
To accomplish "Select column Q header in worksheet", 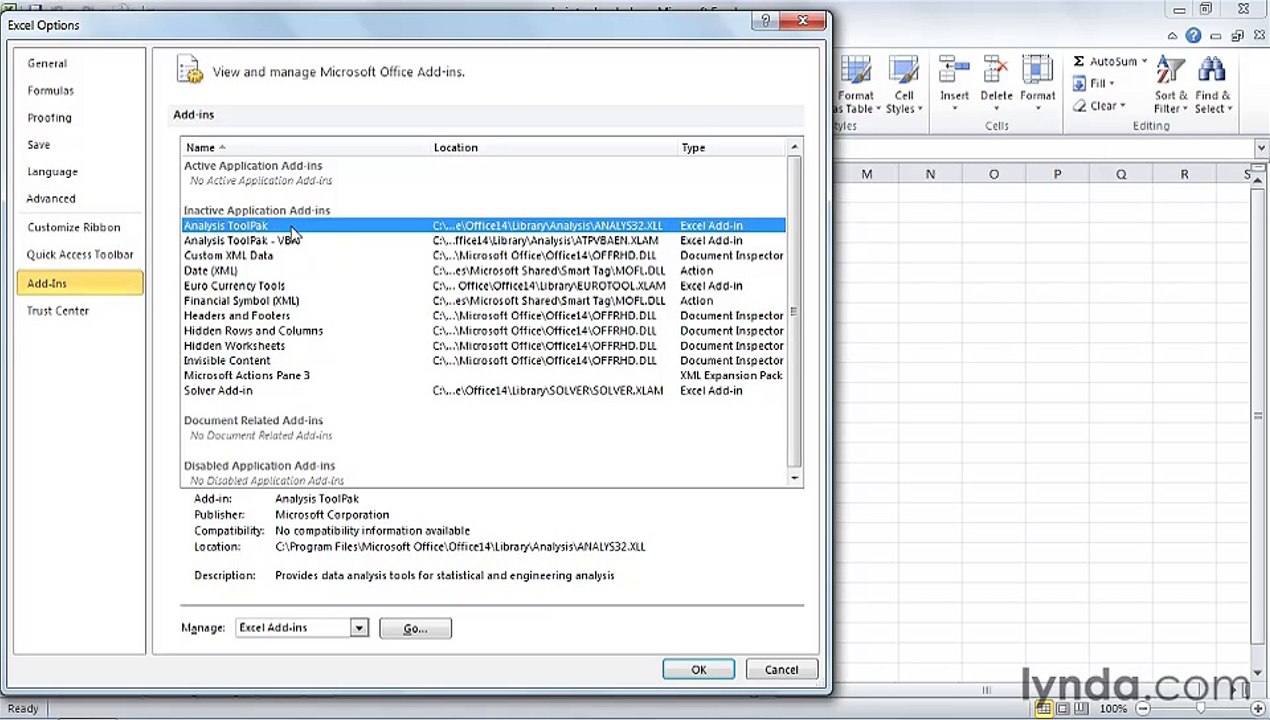I will (1121, 174).
